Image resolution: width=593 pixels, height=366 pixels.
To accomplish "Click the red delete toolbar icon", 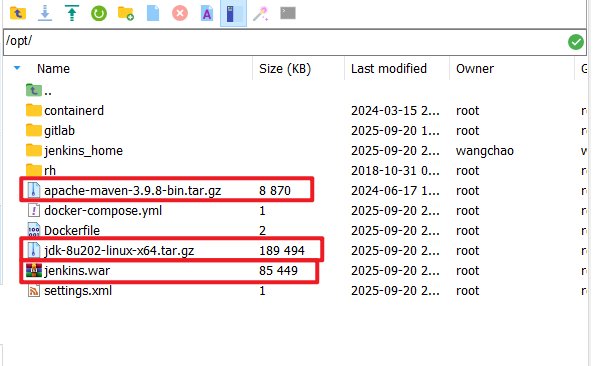I will [x=180, y=14].
